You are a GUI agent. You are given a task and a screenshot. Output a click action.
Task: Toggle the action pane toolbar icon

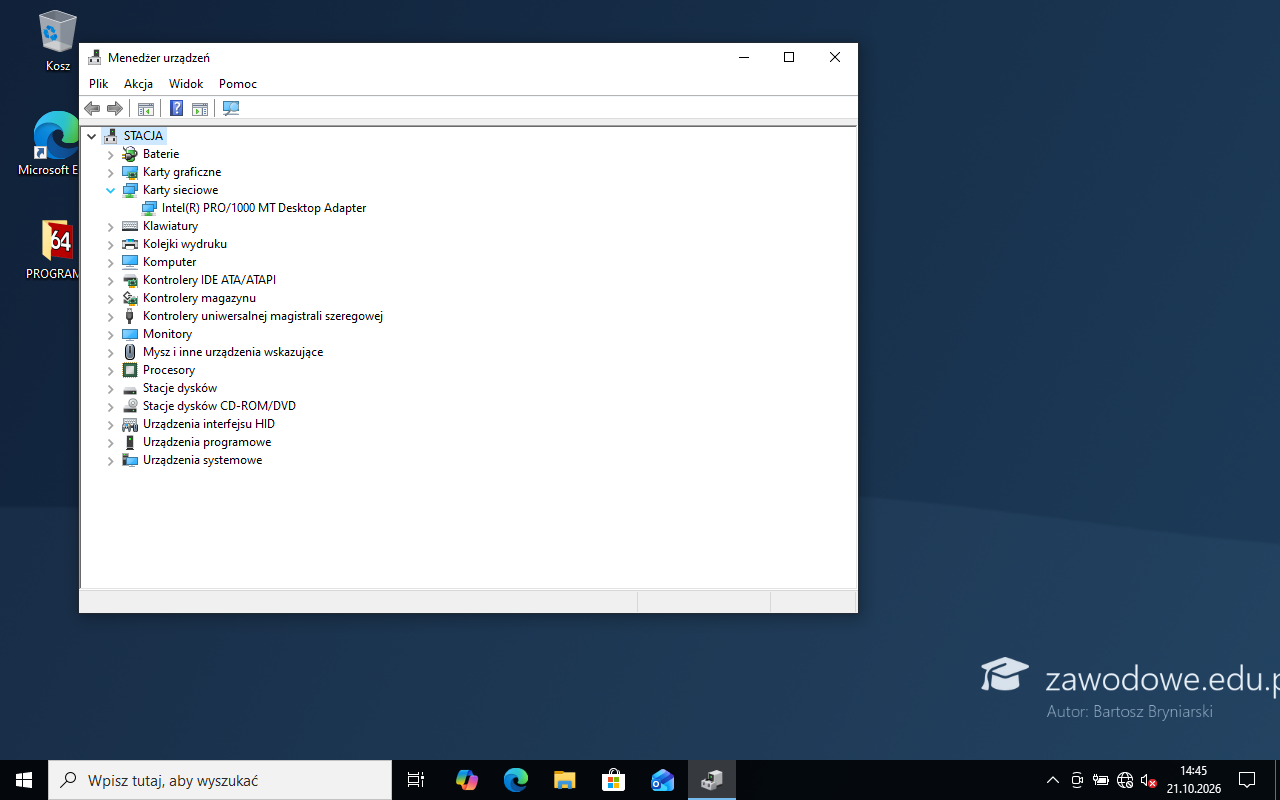click(200, 108)
